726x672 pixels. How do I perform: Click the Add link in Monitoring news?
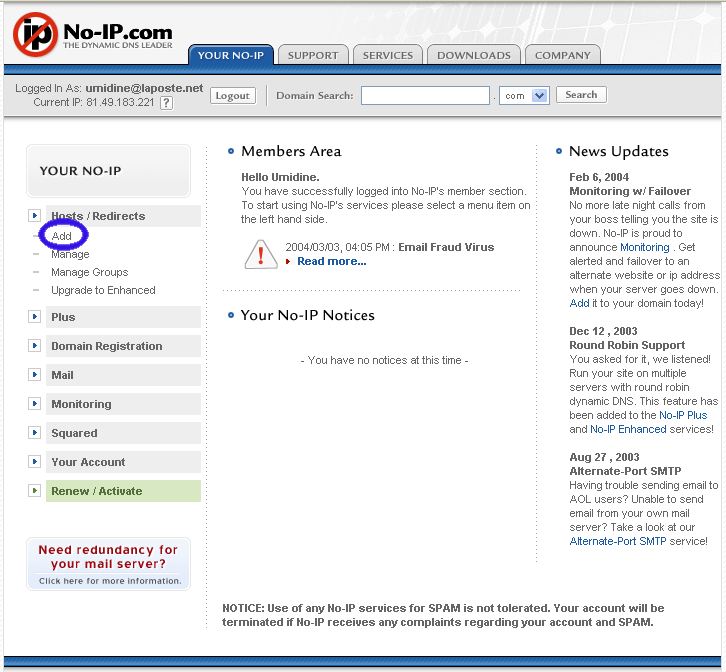click(x=579, y=303)
